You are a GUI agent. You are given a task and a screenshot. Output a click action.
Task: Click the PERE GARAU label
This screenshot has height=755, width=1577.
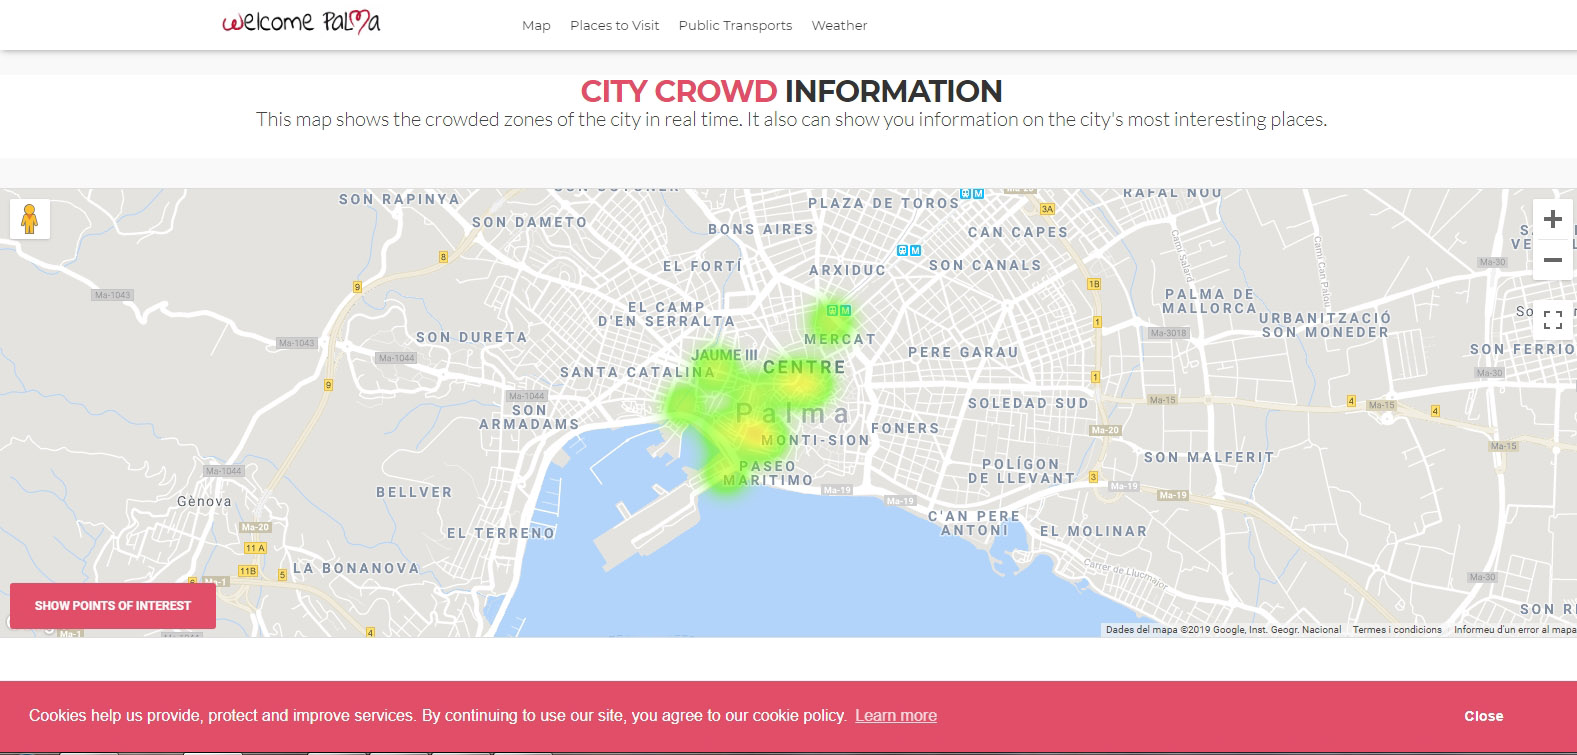pos(963,352)
